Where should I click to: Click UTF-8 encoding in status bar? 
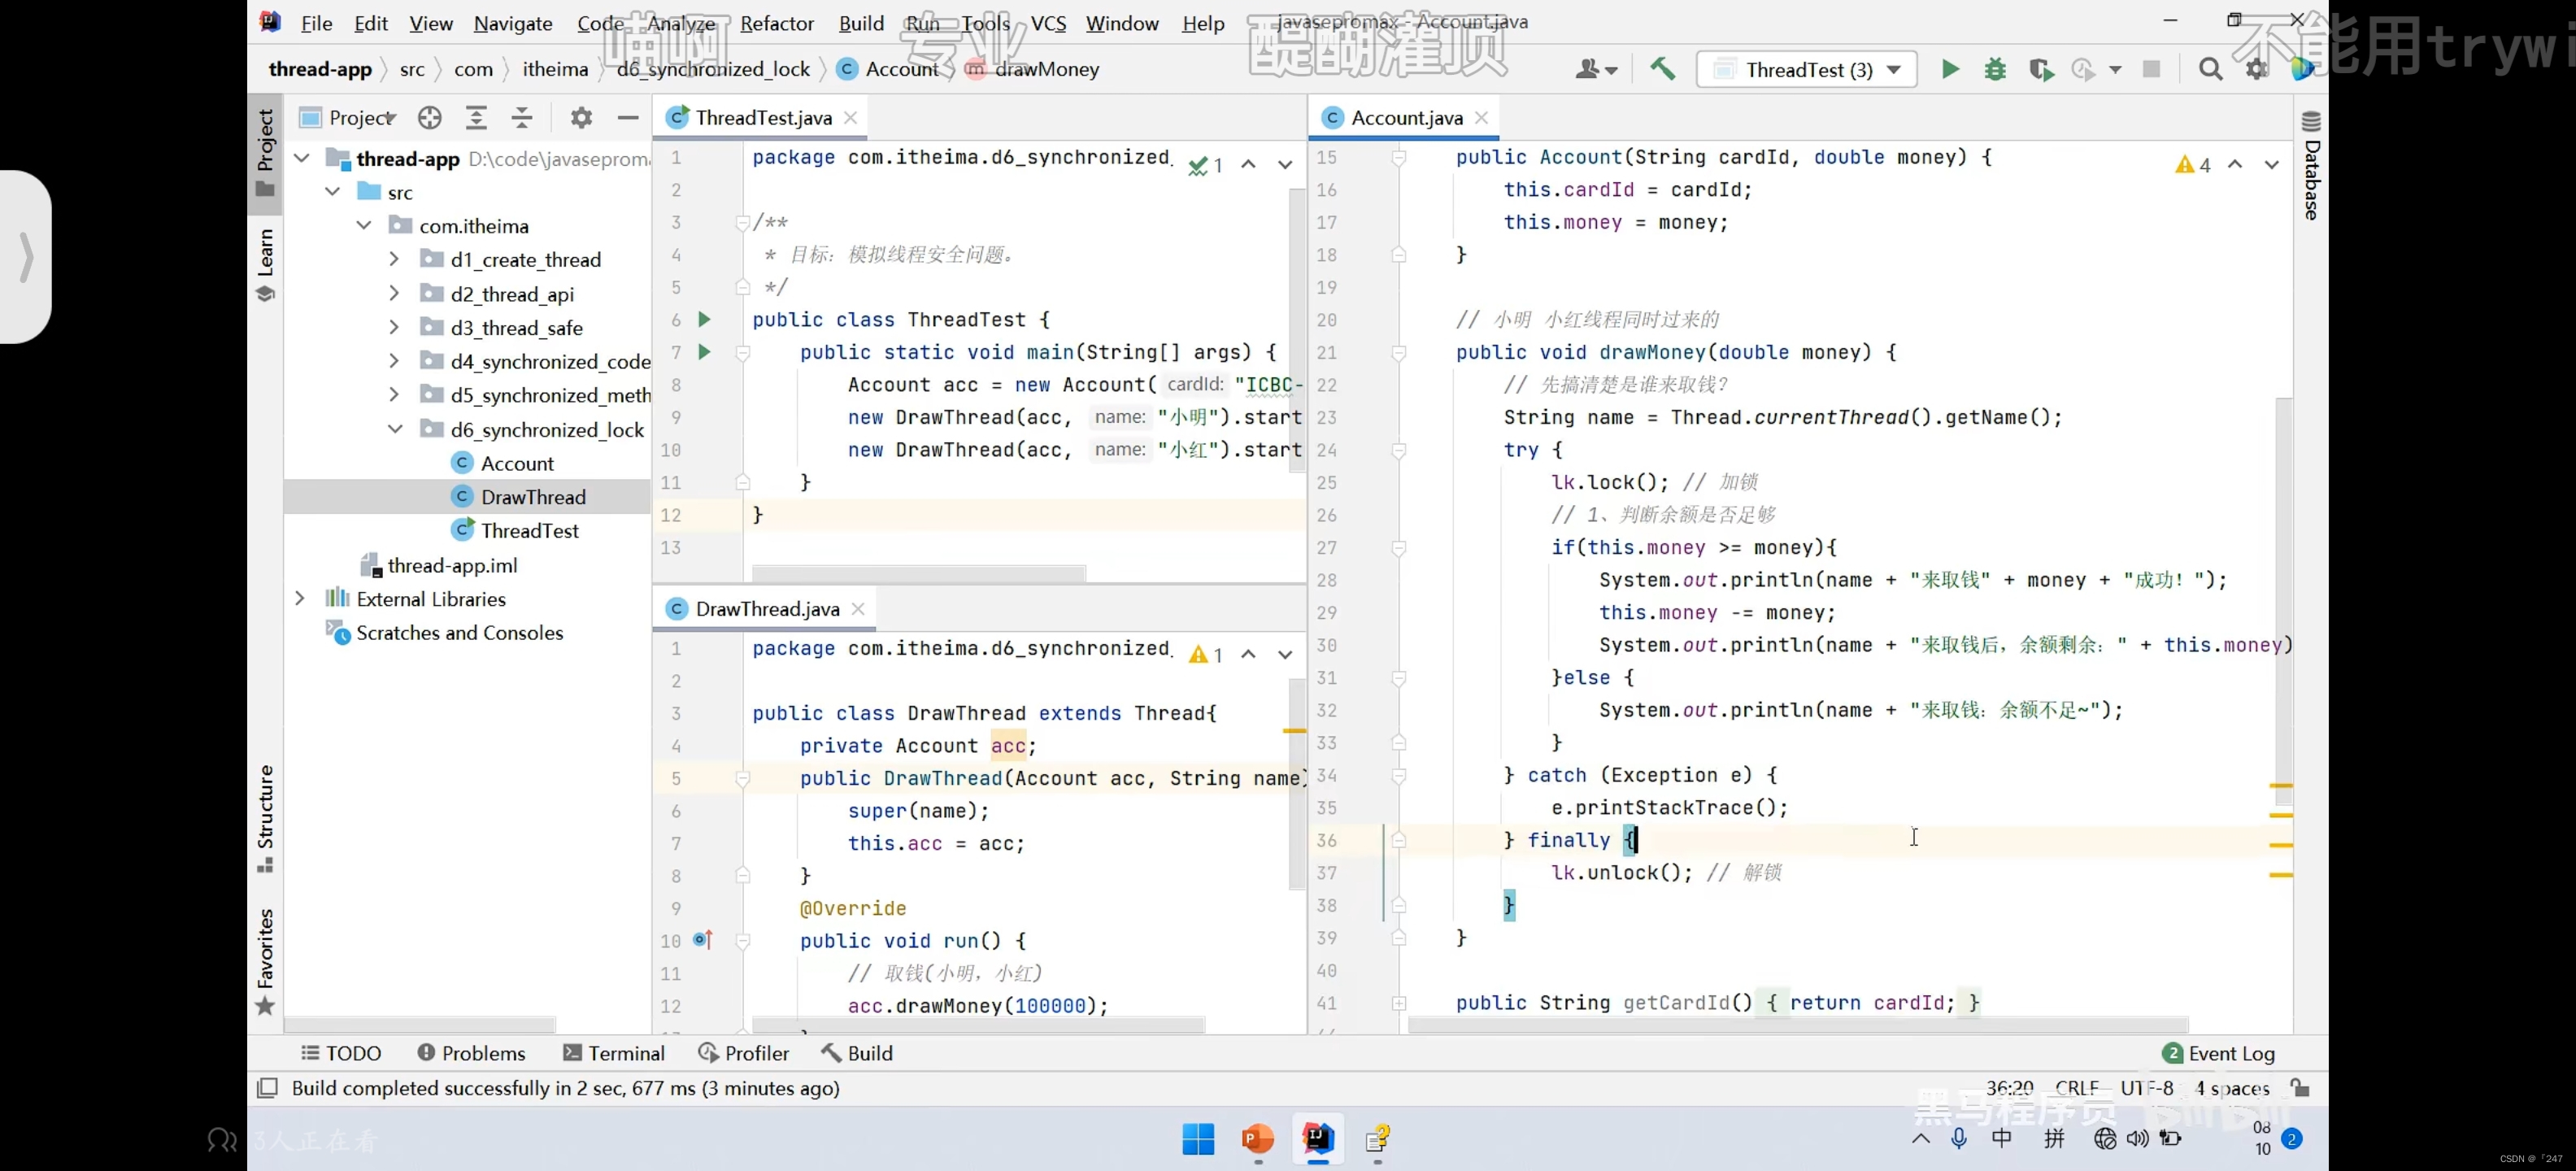(2146, 1087)
